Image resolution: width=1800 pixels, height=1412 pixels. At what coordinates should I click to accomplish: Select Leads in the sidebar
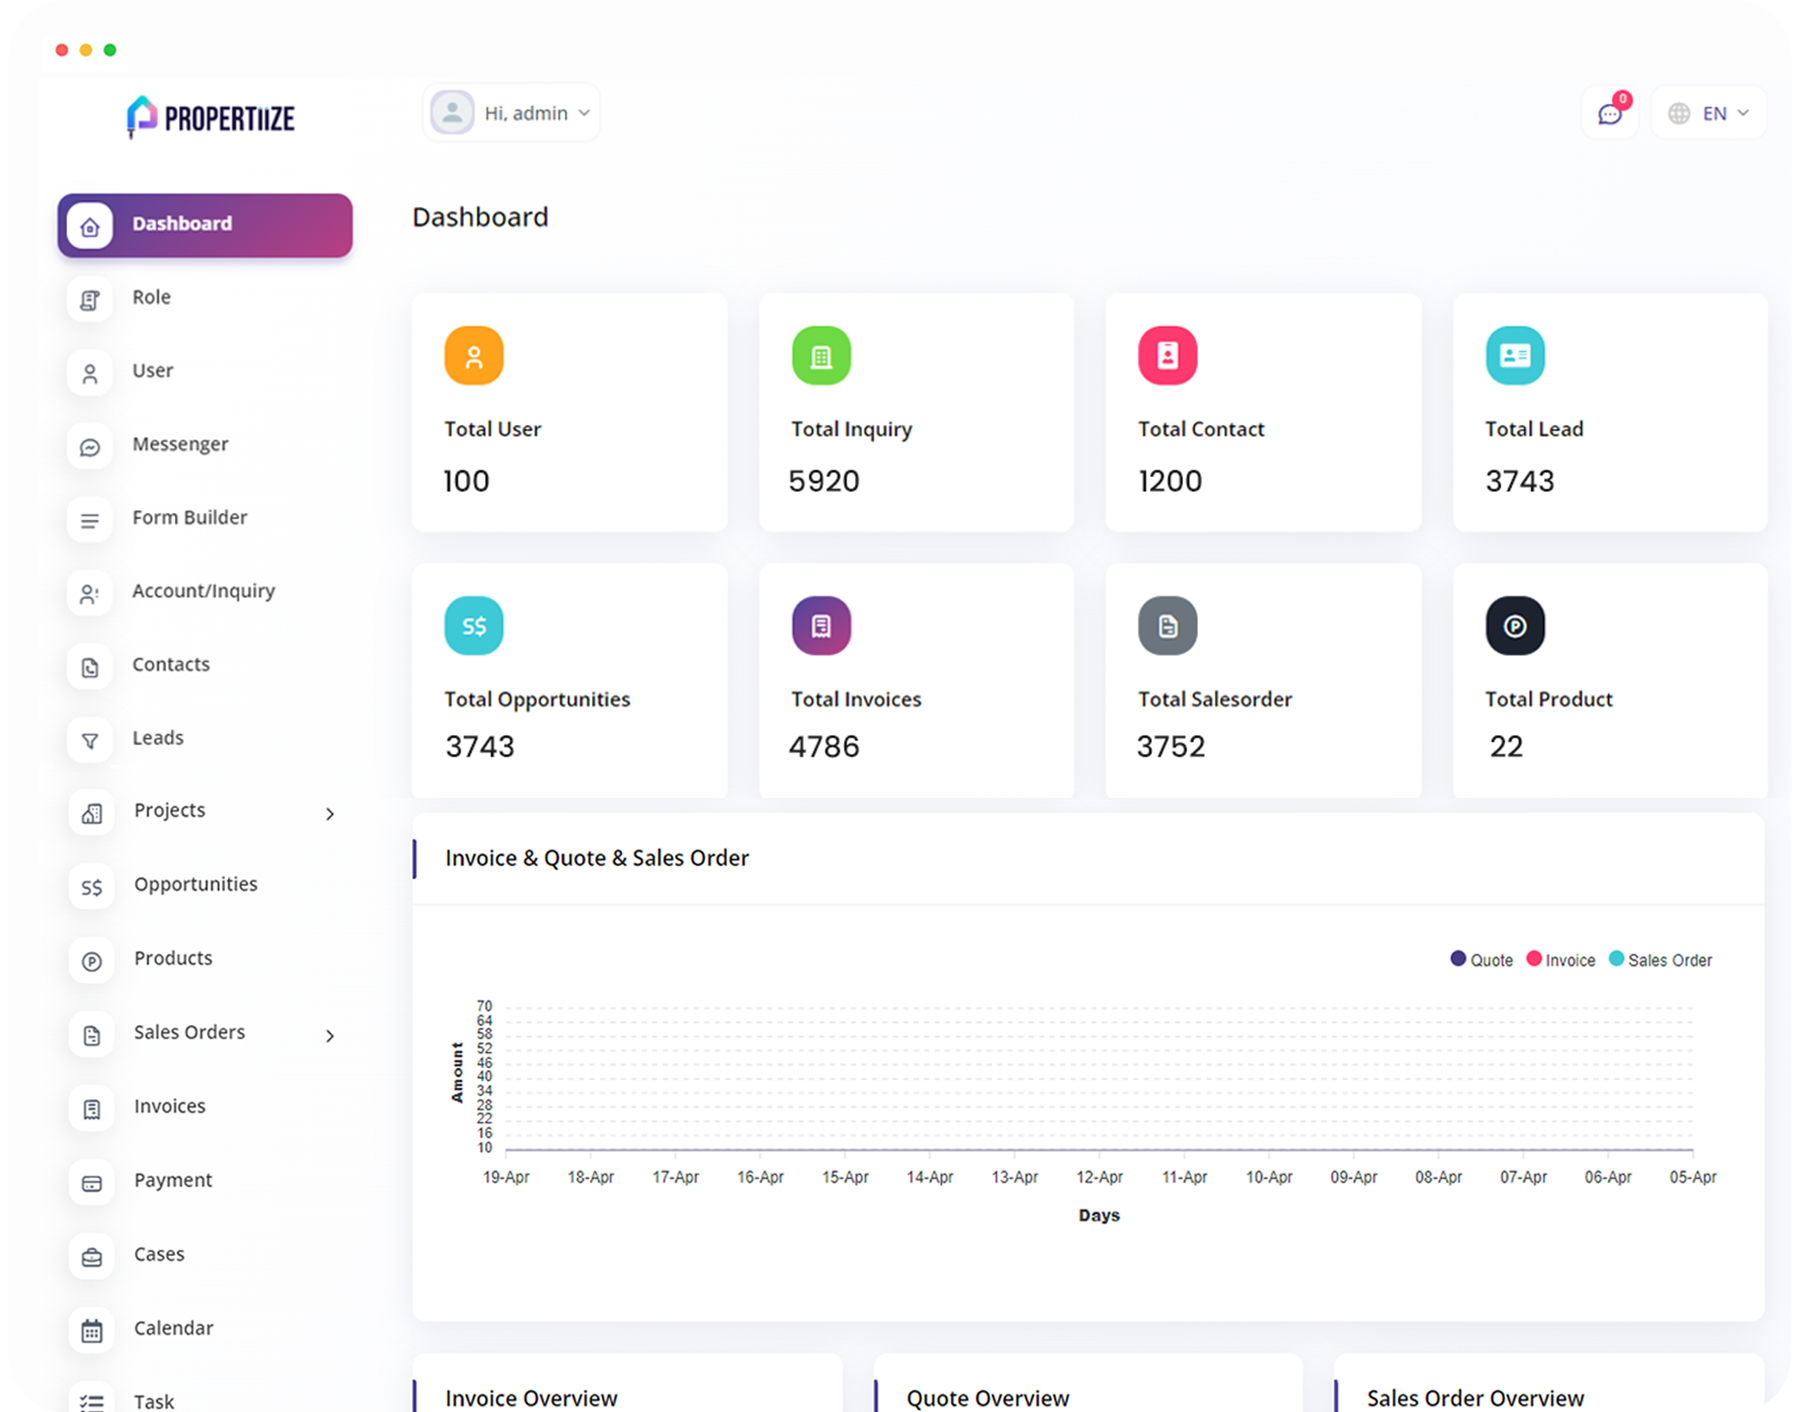(158, 738)
